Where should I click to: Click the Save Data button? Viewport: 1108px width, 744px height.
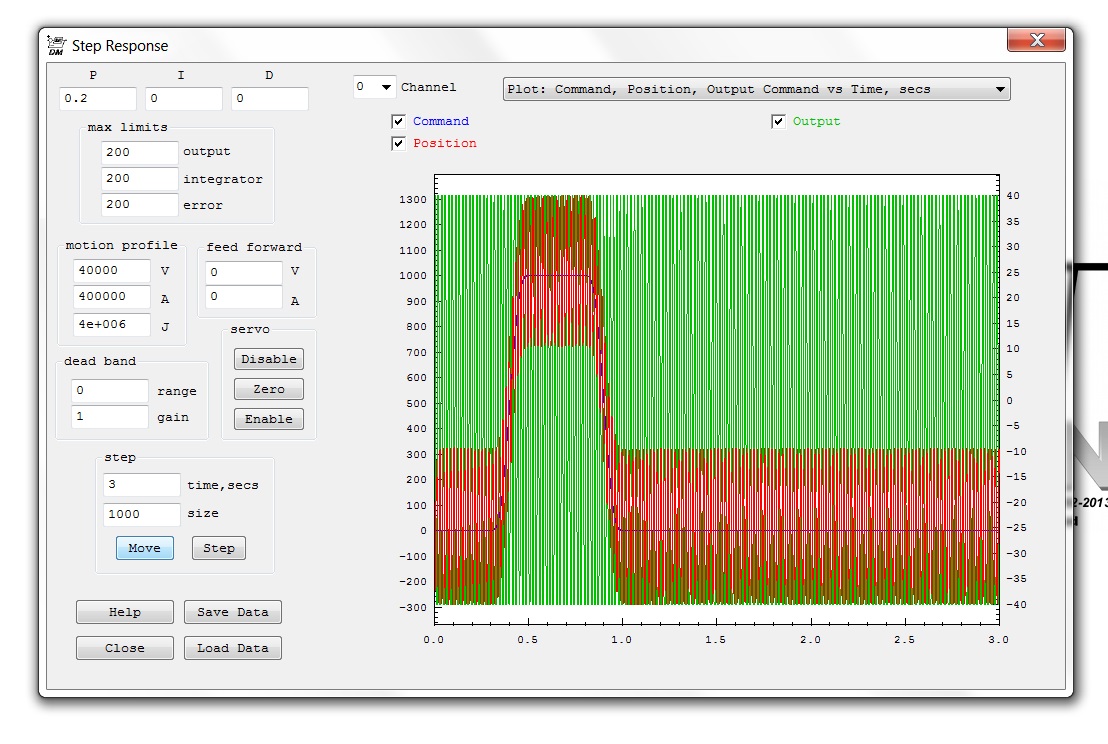[232, 612]
